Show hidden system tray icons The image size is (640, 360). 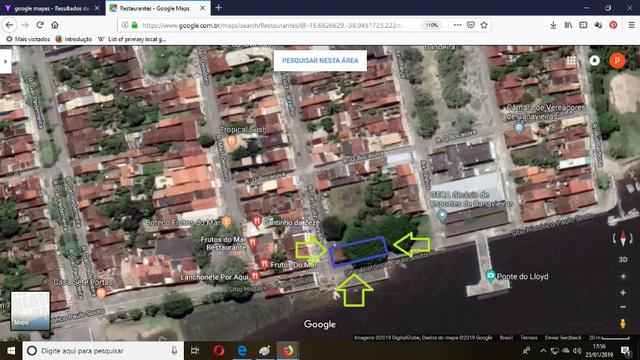(x=543, y=351)
